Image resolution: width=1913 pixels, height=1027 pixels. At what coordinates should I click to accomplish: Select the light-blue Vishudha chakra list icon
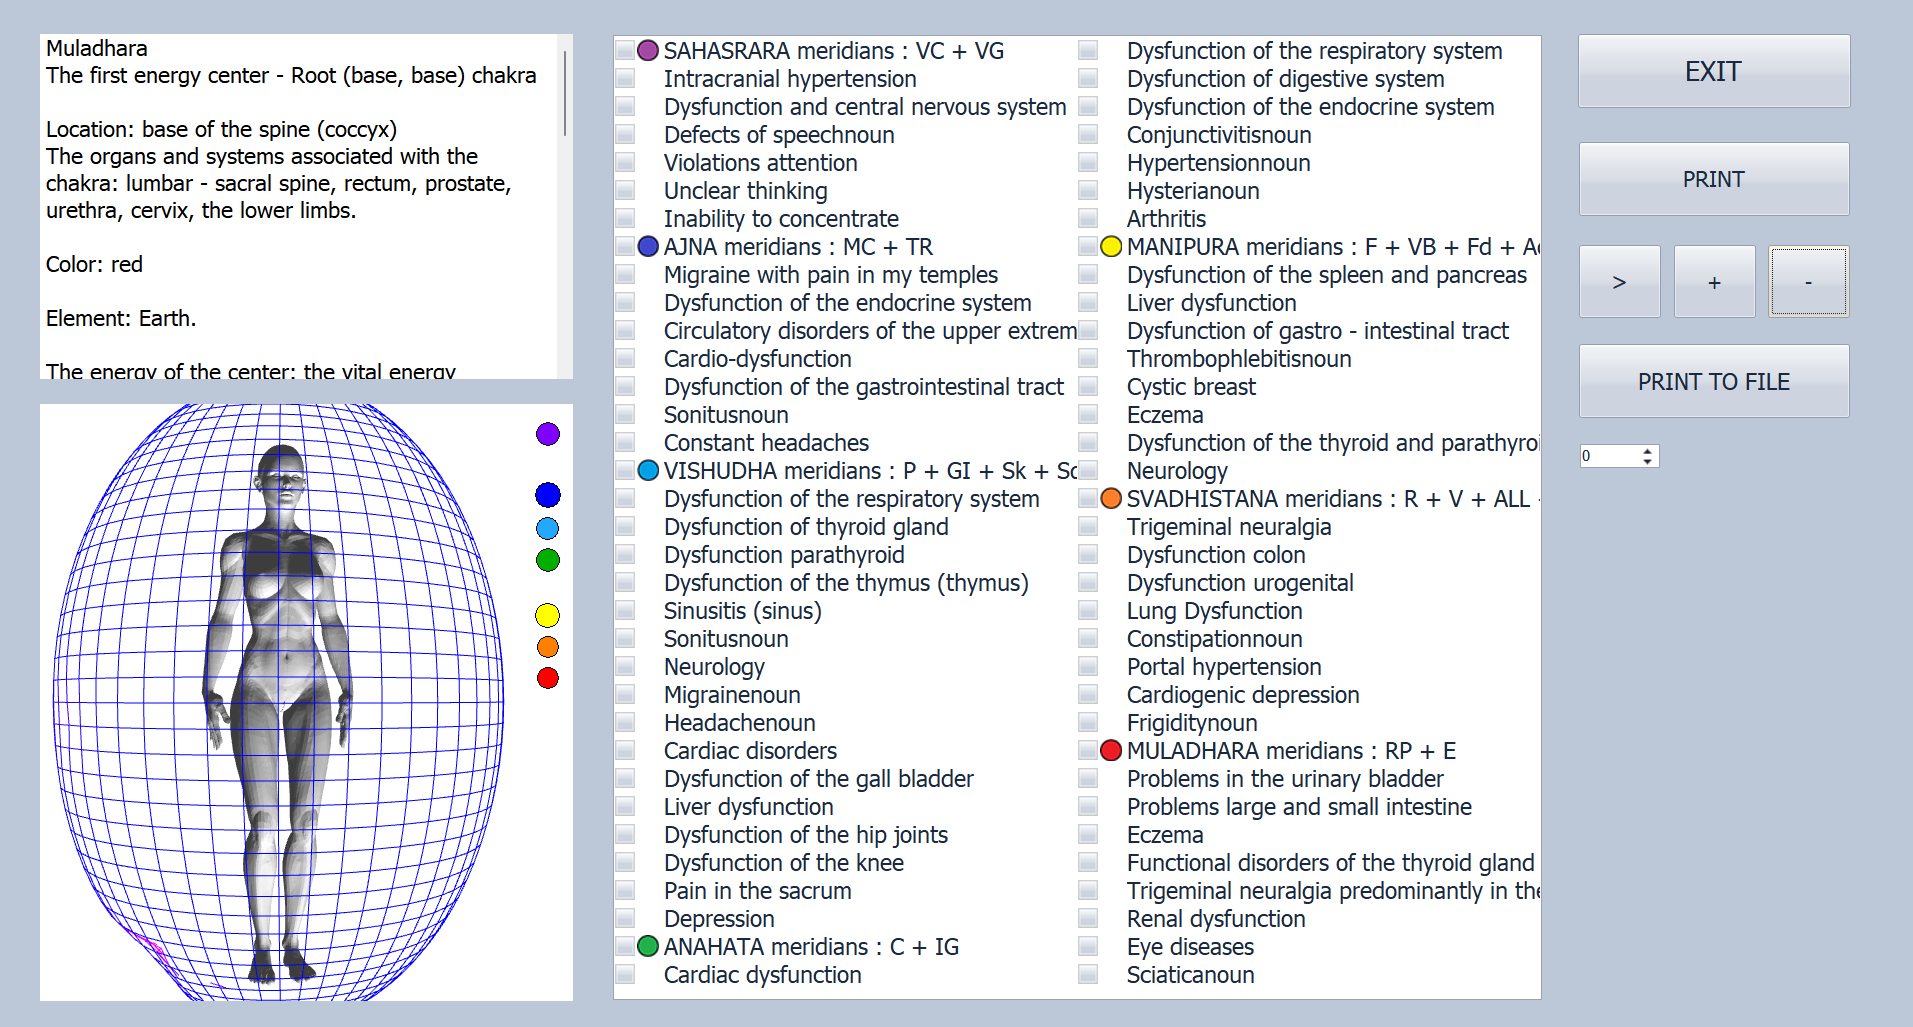pos(648,471)
